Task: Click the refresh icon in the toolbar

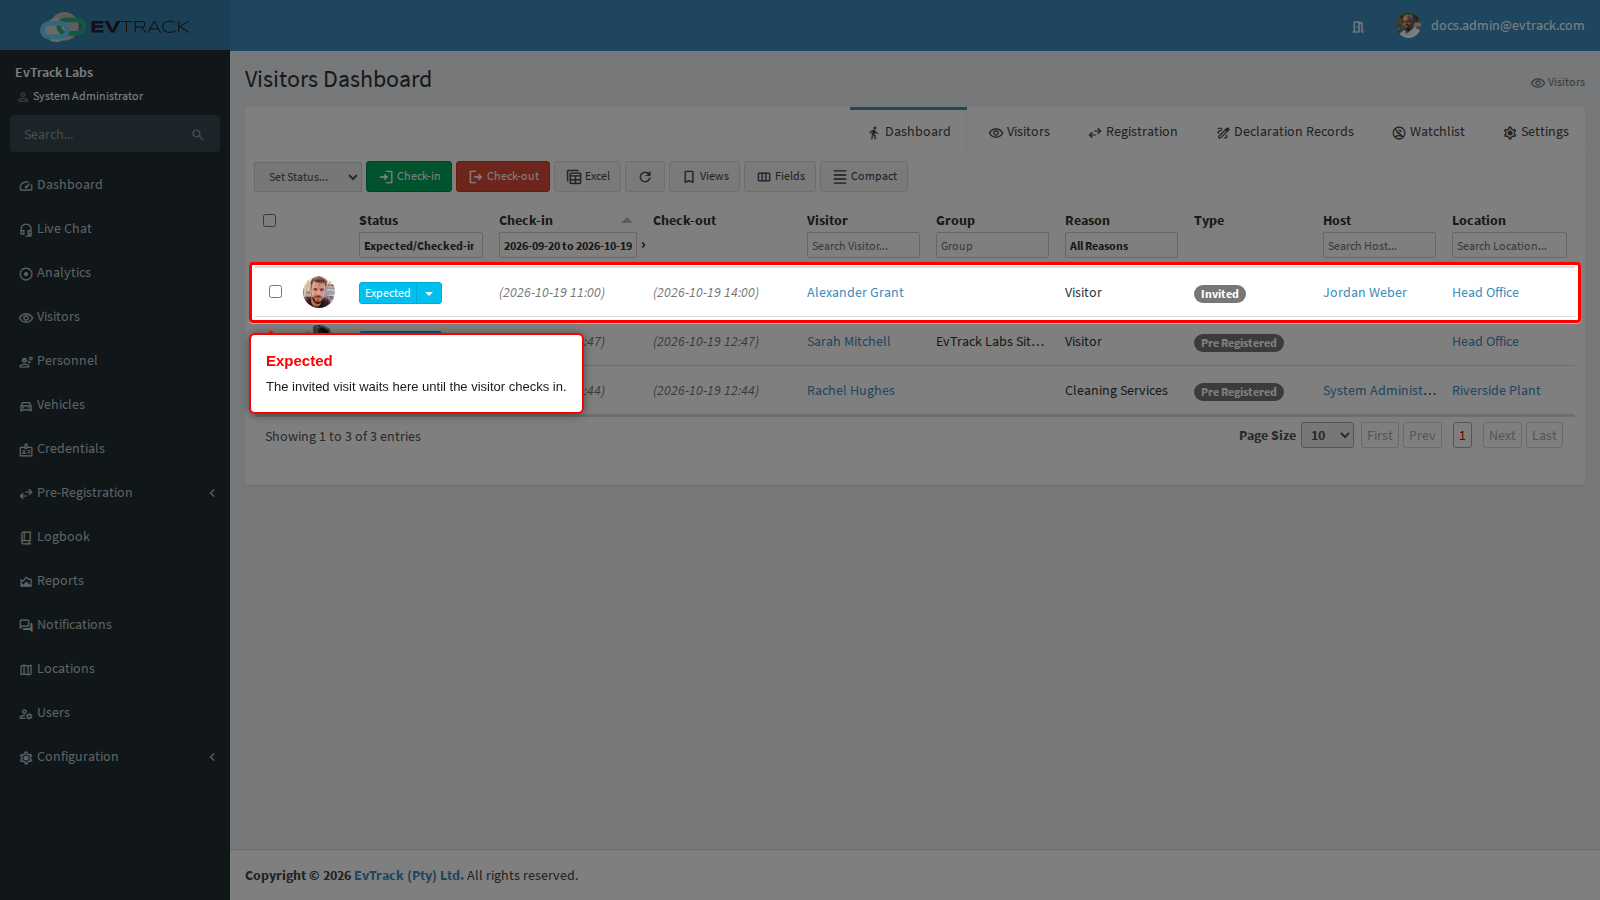Action: (645, 177)
